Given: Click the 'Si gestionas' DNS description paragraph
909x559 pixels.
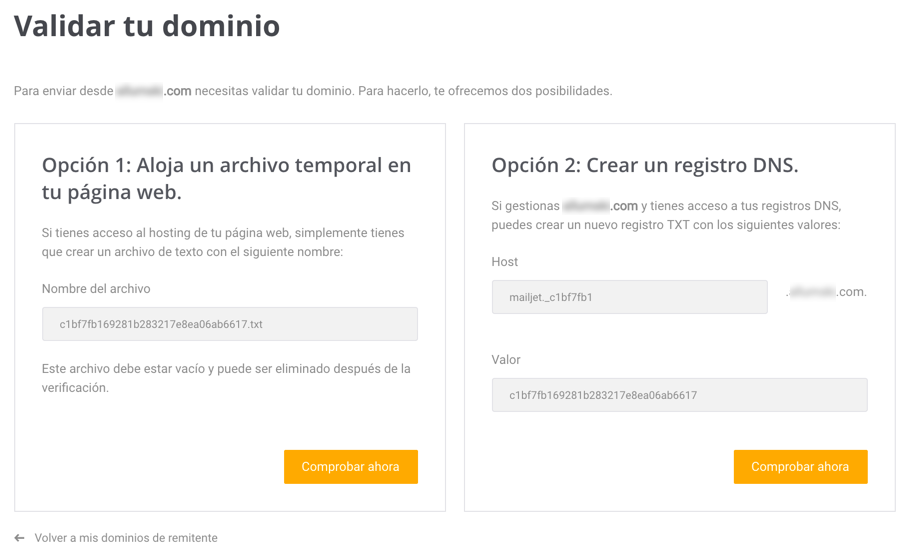Looking at the screenshot, I should 667,215.
